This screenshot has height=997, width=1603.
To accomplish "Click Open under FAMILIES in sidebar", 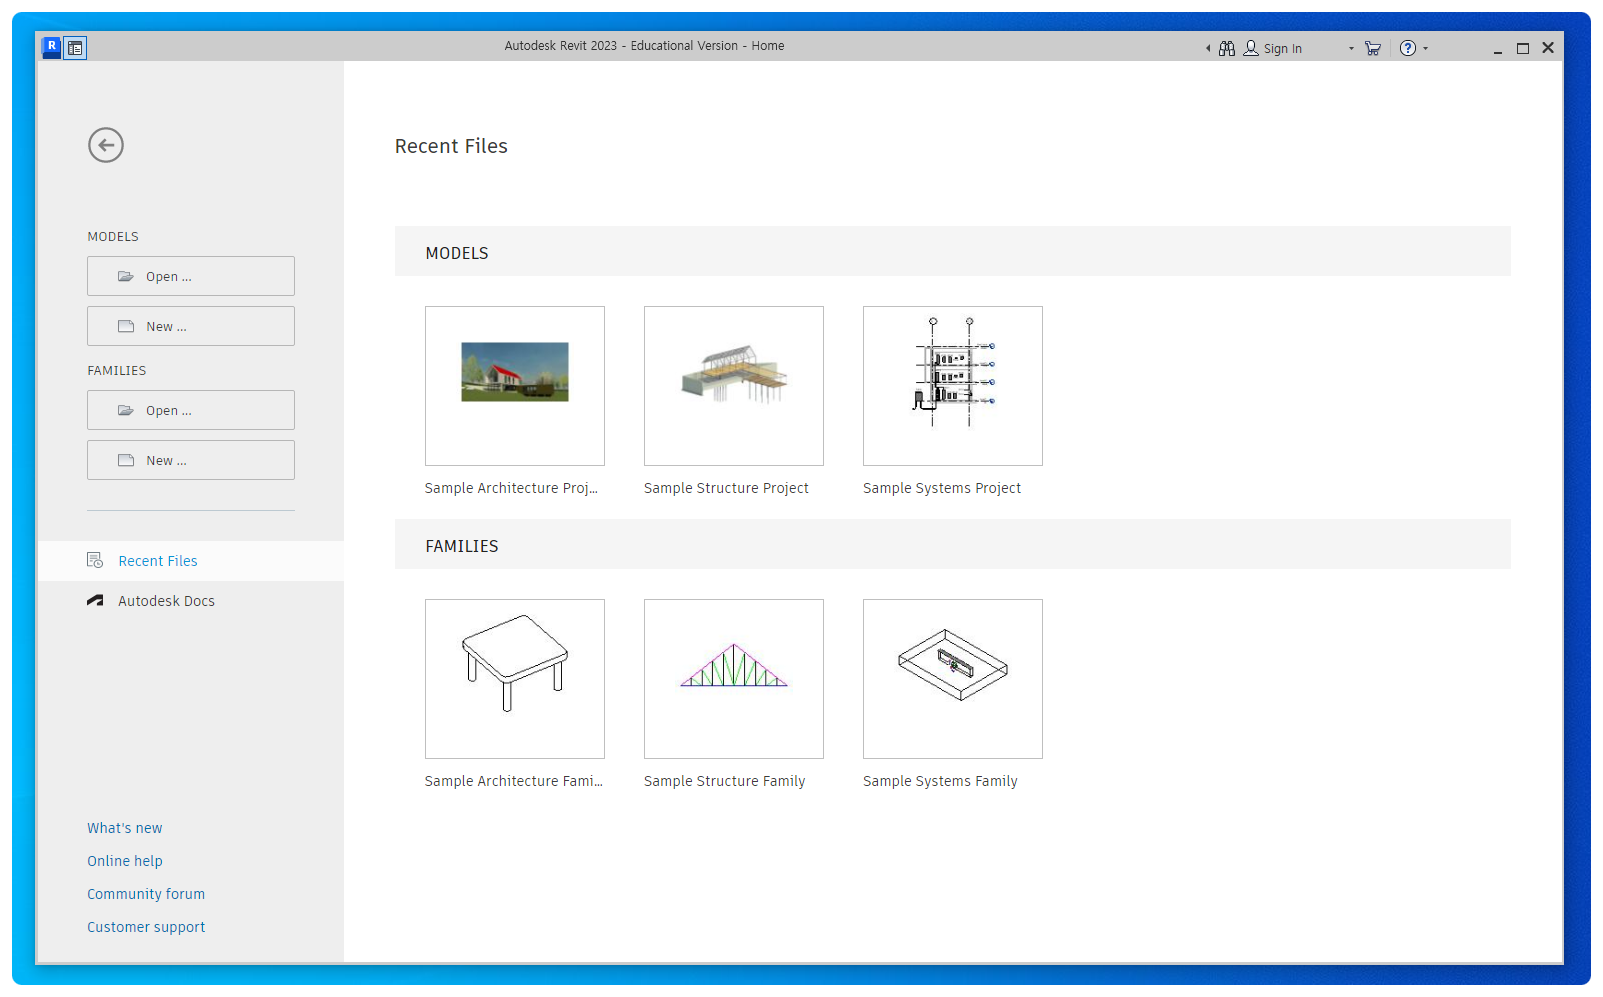I will [x=191, y=410].
